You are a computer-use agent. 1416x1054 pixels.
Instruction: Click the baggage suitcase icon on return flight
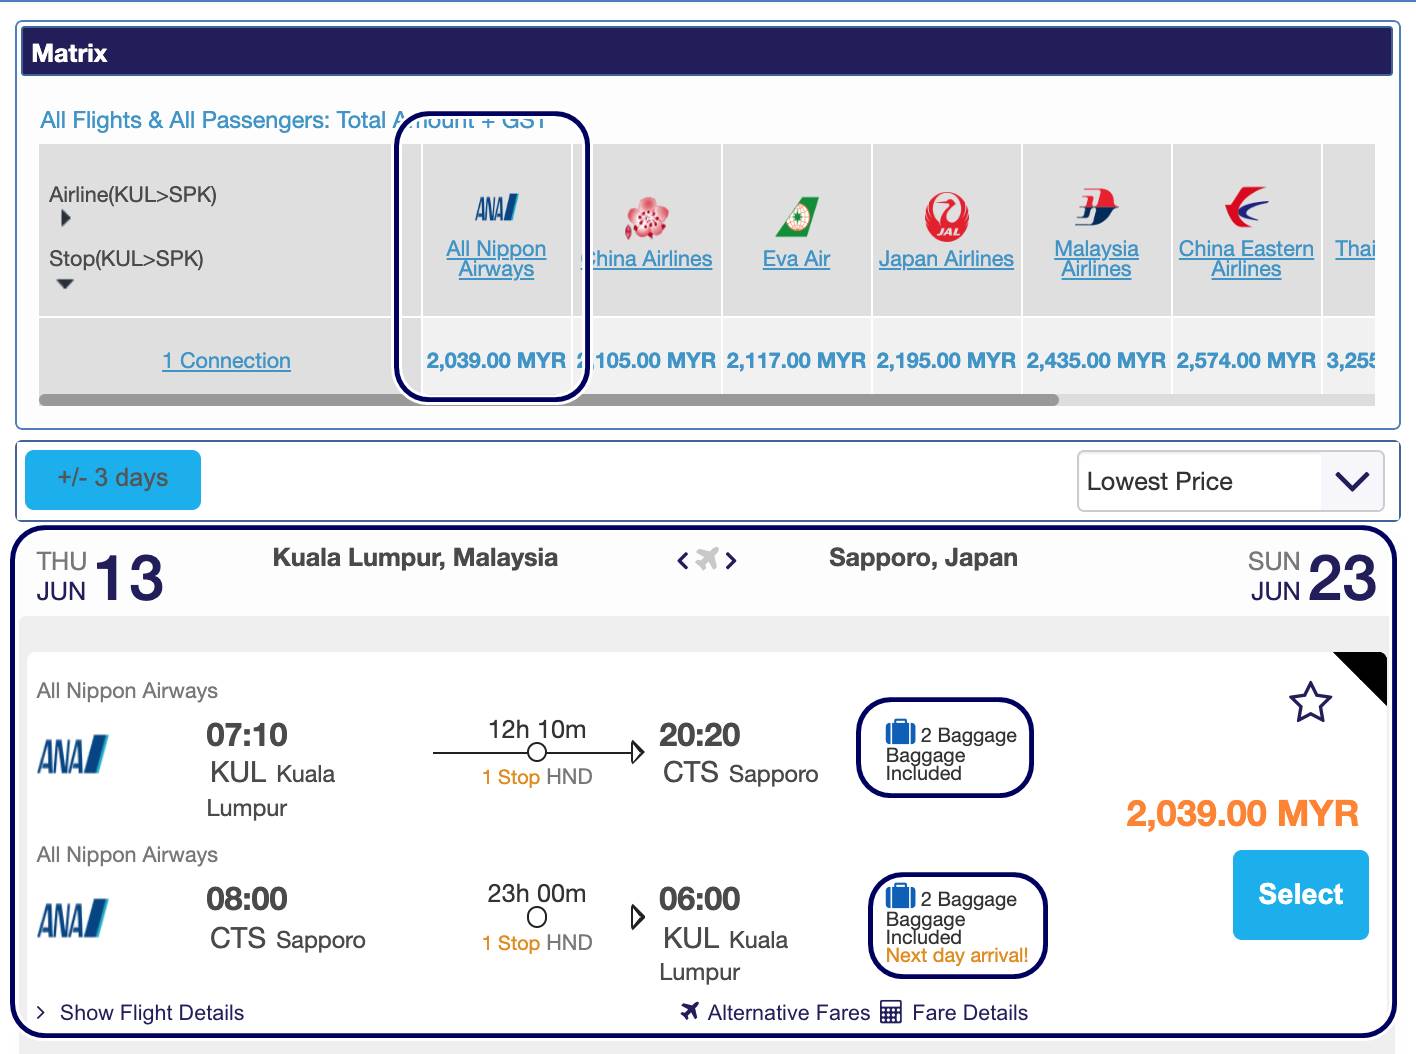[x=900, y=896]
